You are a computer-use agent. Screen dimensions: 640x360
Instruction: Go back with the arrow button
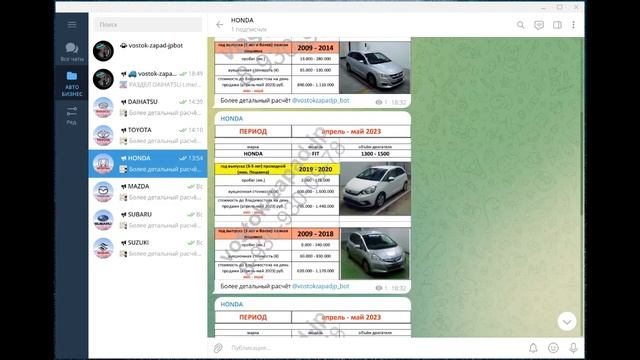220,25
